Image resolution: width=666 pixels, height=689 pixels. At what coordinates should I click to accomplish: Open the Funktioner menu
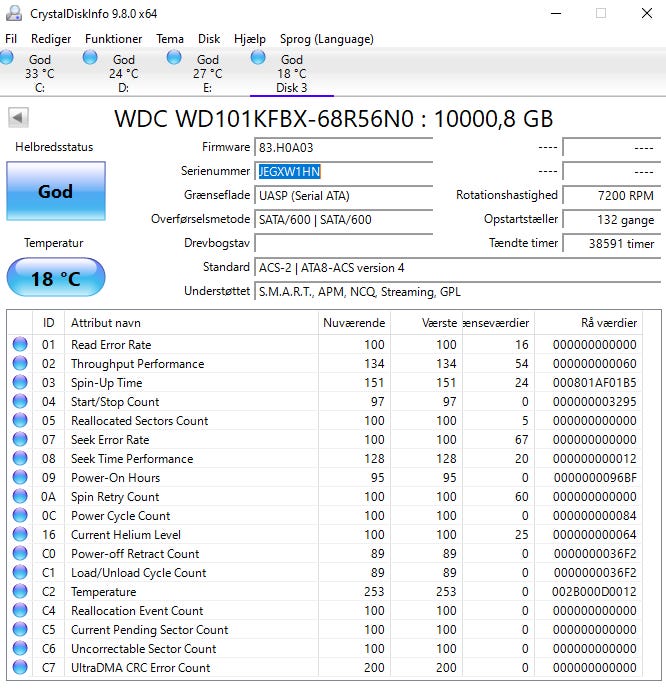tap(113, 39)
